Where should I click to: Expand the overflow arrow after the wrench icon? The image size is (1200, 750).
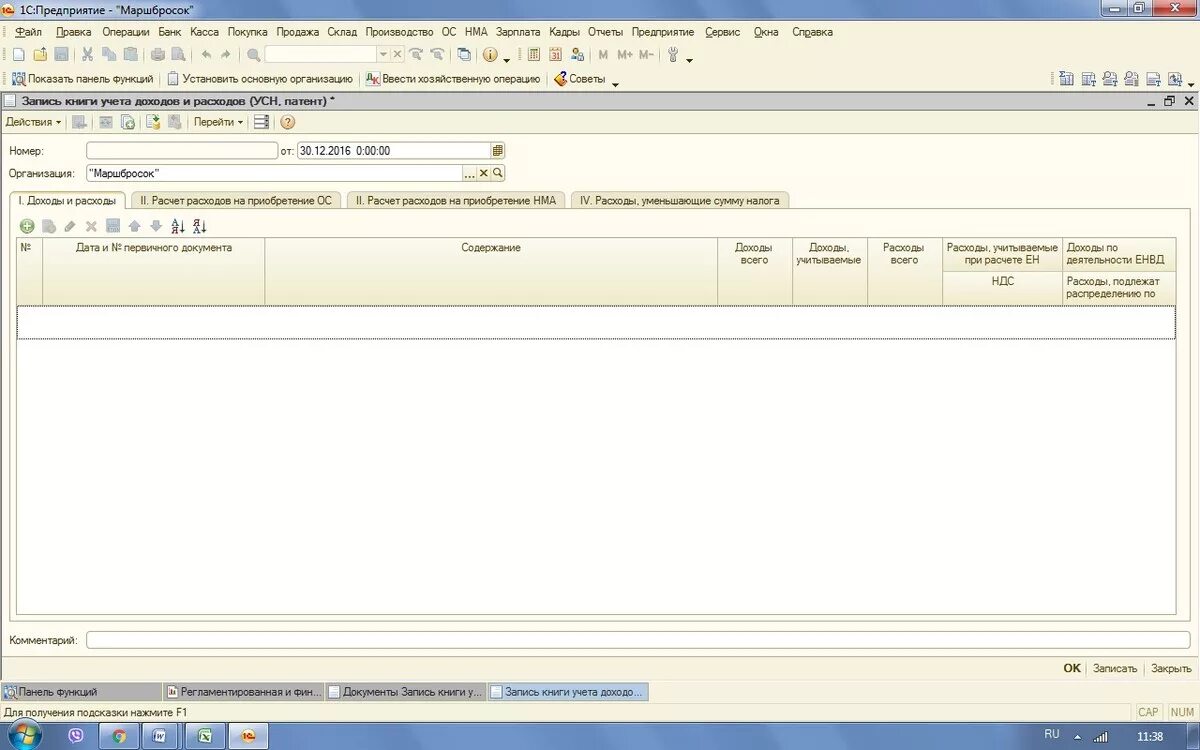[x=690, y=60]
